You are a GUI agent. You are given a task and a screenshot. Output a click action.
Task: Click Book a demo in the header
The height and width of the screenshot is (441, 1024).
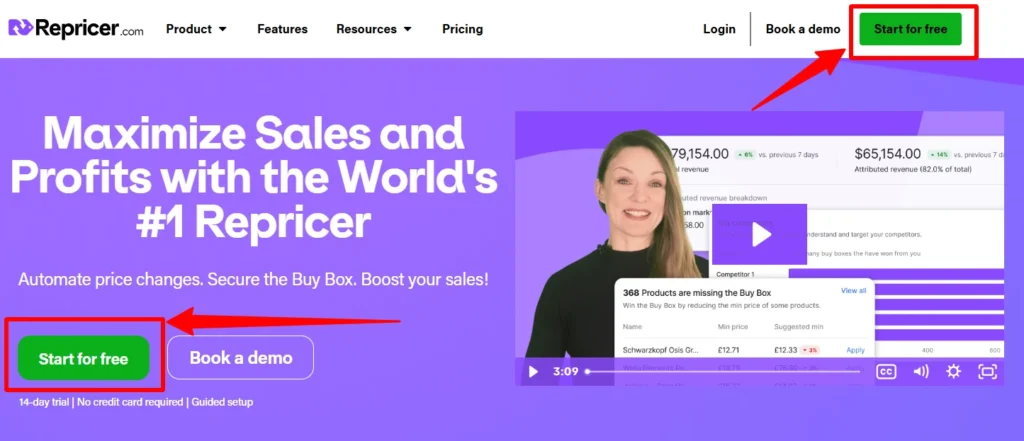(803, 29)
